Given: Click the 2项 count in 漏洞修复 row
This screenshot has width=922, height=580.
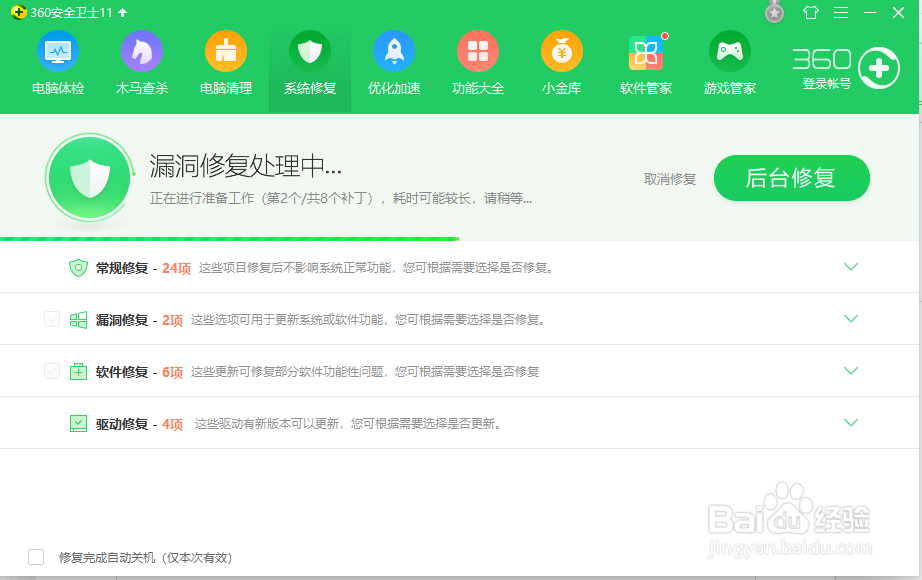Looking at the screenshot, I should coord(172,320).
